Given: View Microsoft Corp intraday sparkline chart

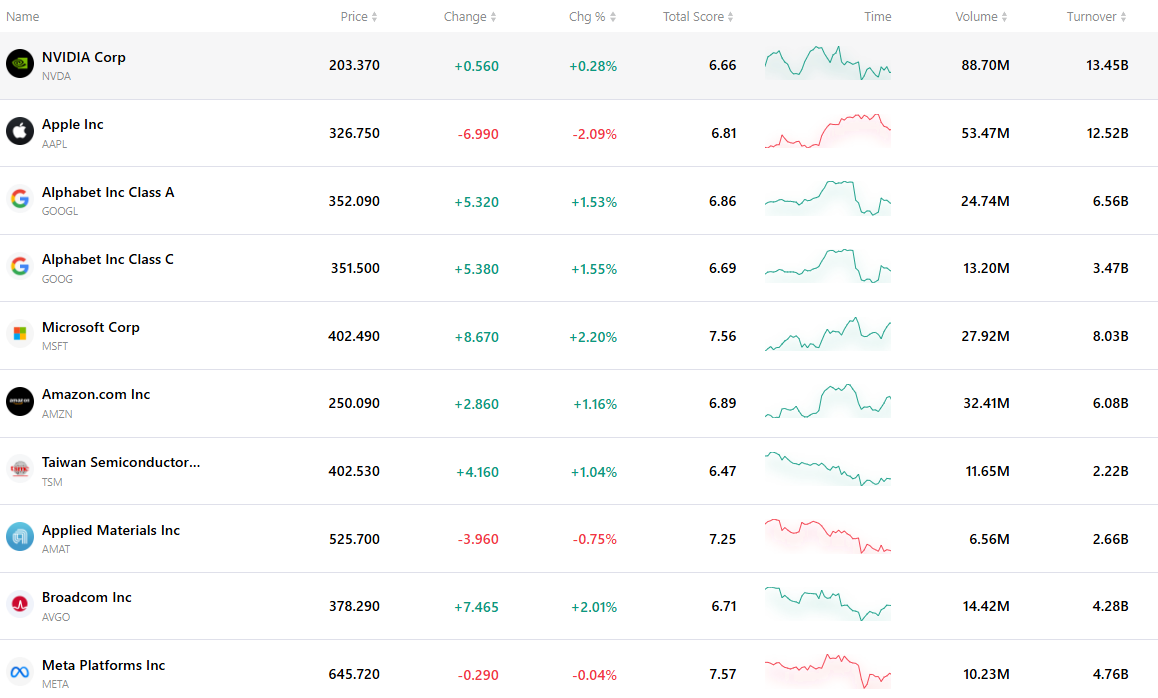Looking at the screenshot, I should click(x=828, y=334).
